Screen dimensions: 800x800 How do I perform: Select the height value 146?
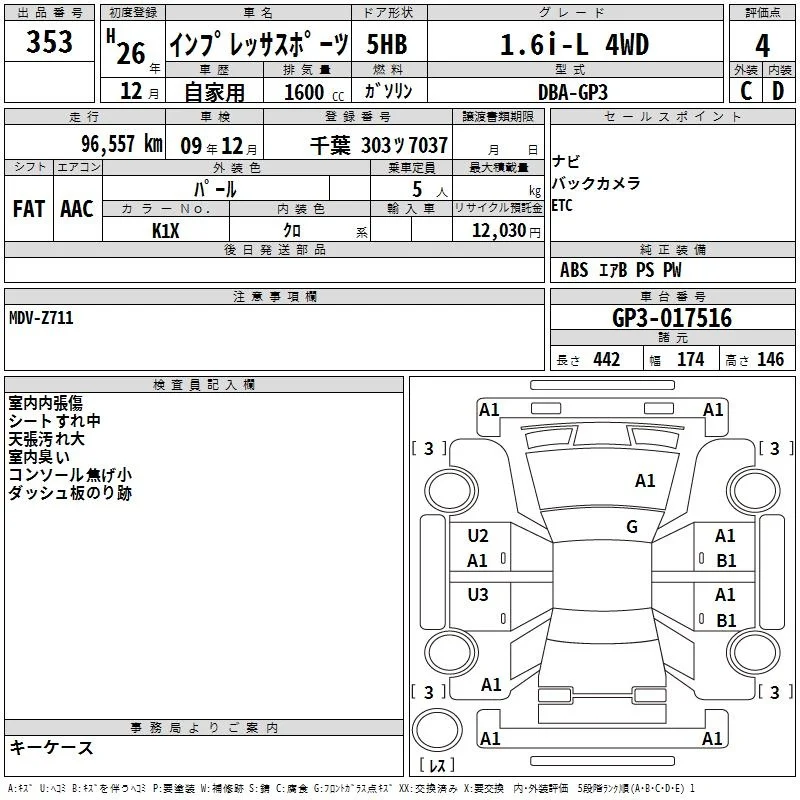coord(770,360)
